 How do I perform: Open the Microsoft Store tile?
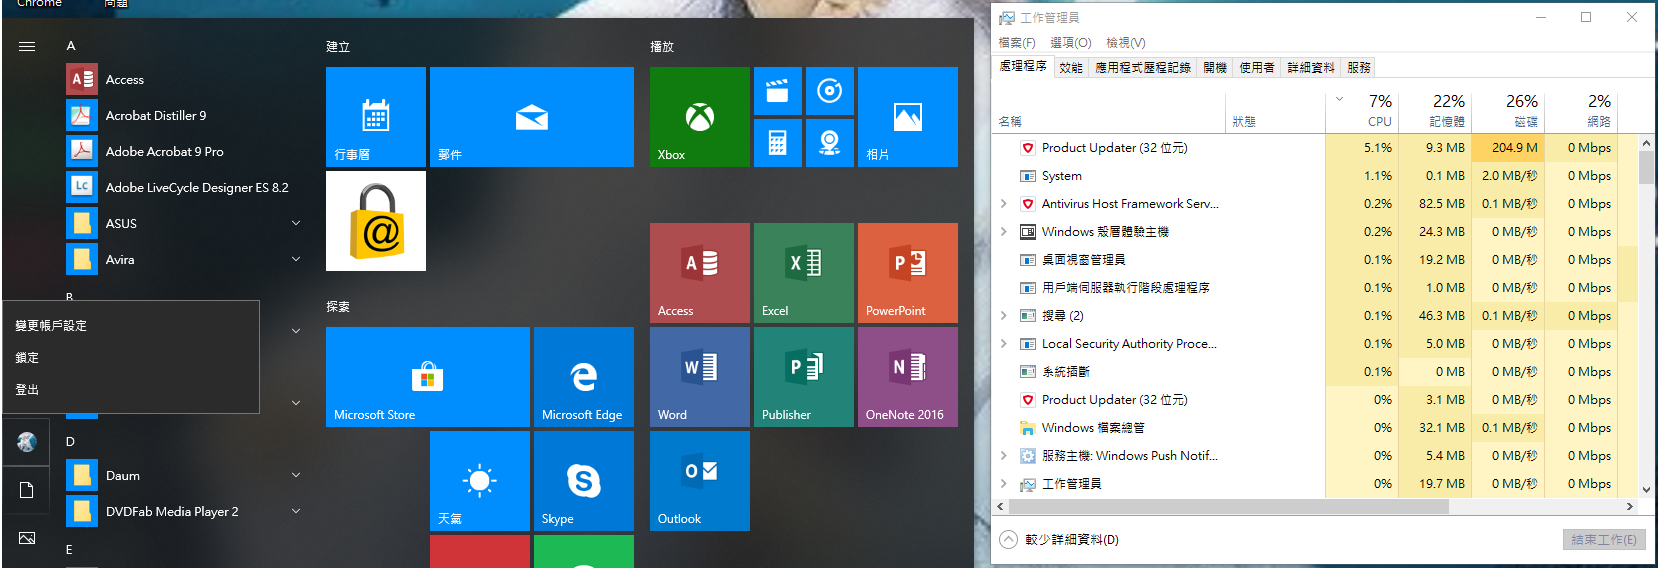[x=428, y=377]
